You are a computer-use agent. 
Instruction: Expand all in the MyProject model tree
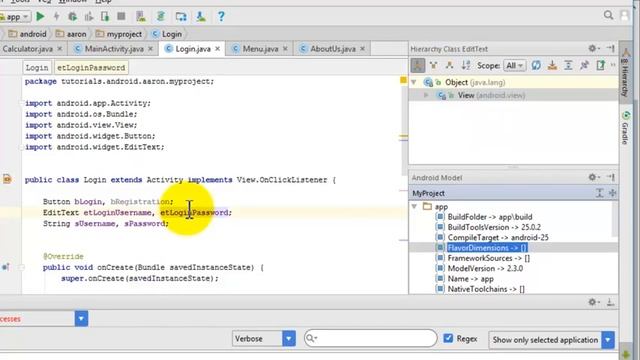(599, 193)
